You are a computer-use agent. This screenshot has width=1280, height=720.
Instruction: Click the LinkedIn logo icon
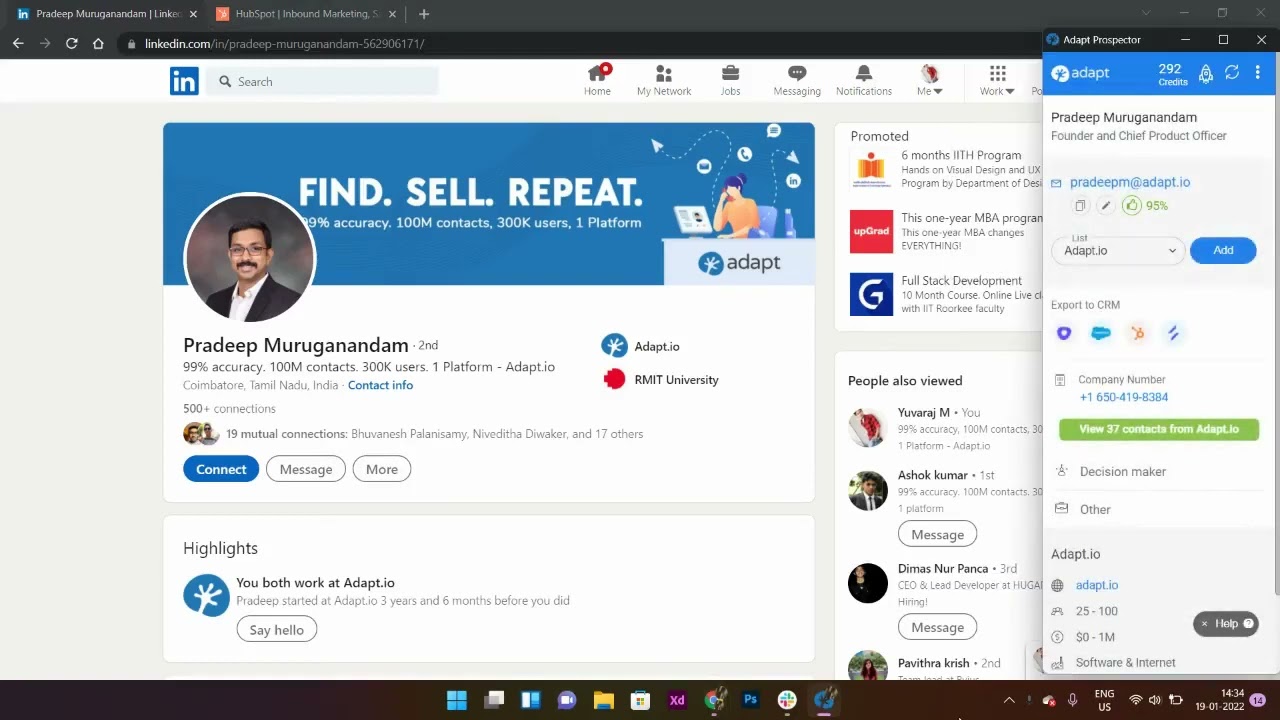184,81
